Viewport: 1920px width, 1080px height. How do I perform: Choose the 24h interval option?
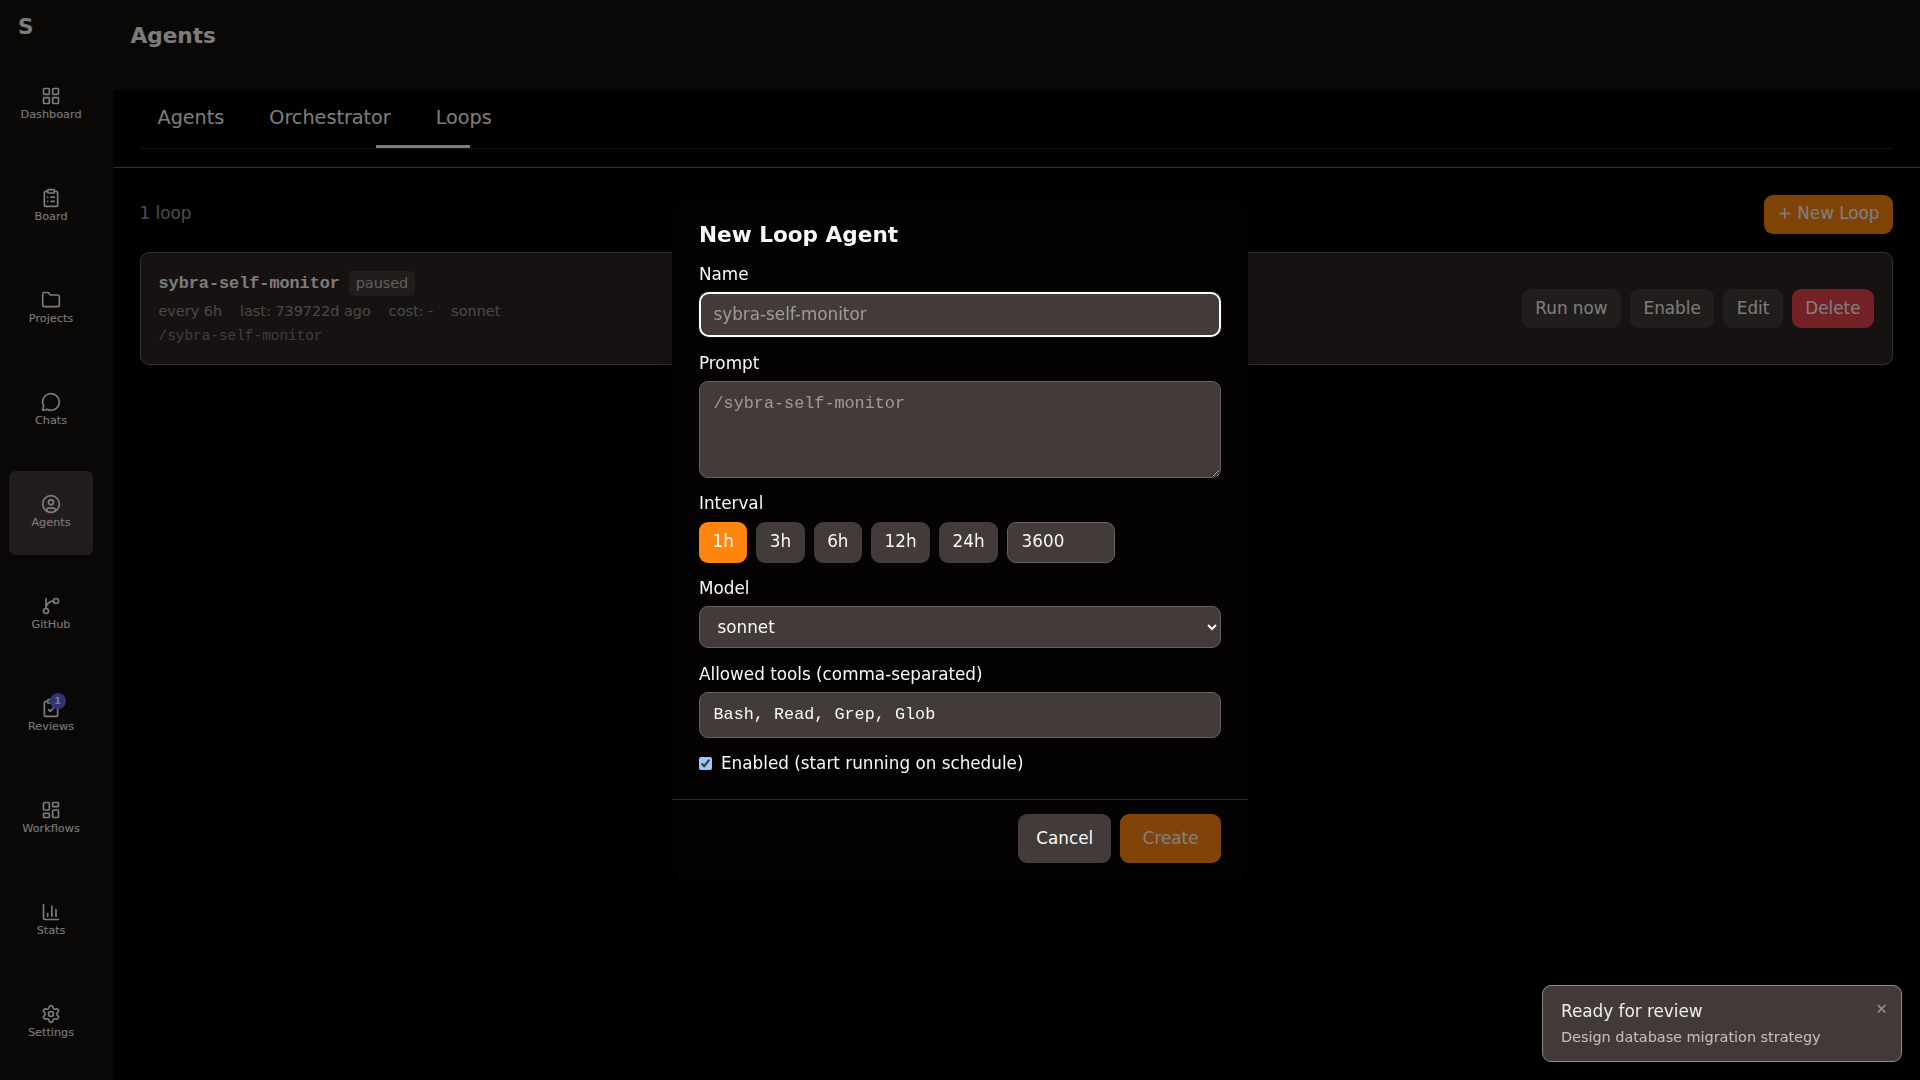(967, 542)
